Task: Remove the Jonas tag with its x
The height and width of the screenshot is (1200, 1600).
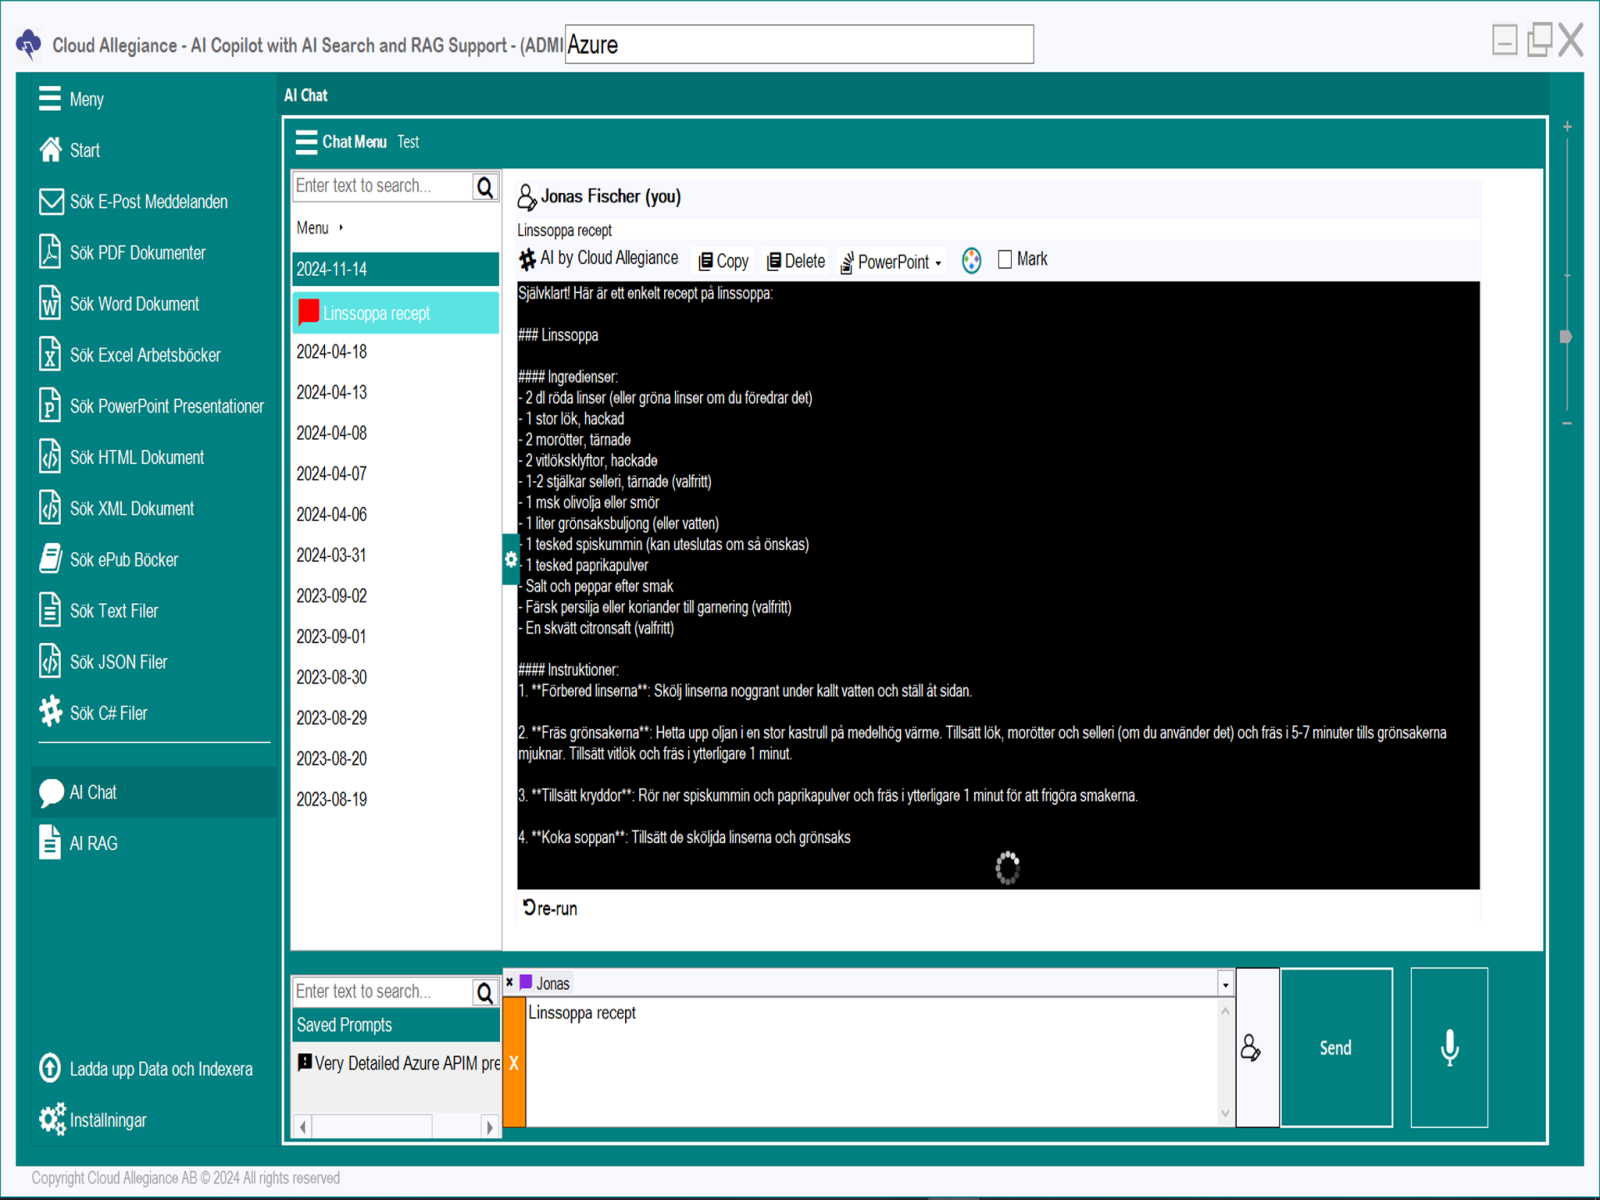Action: click(510, 983)
